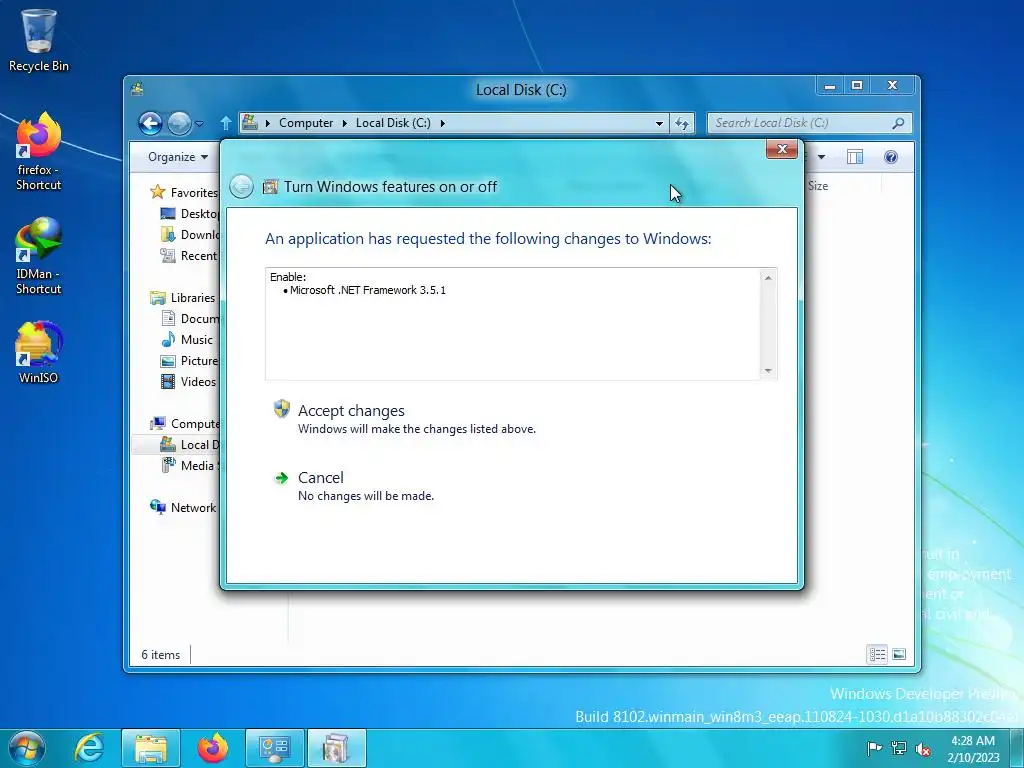Select Local Disk in navigation pane
This screenshot has width=1024, height=768.
click(x=189, y=445)
